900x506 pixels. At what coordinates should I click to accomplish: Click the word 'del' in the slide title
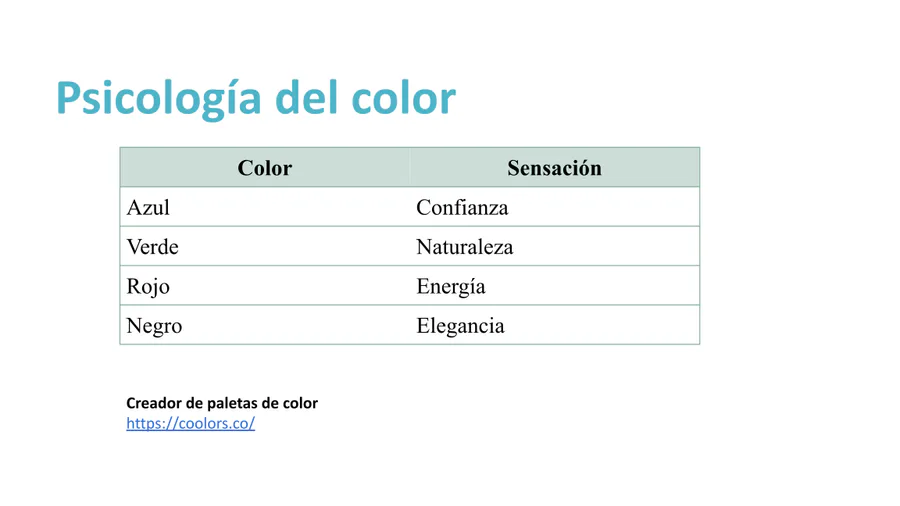click(x=306, y=98)
